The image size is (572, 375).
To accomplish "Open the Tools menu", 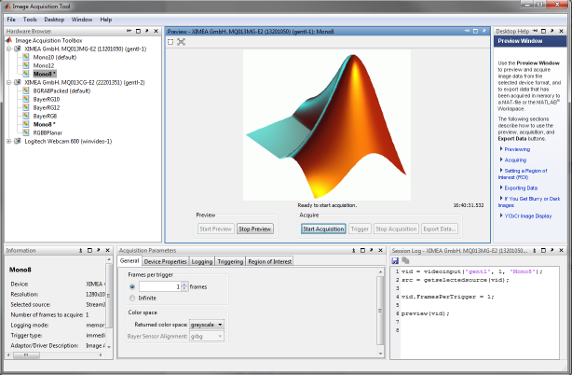I will coord(30,19).
